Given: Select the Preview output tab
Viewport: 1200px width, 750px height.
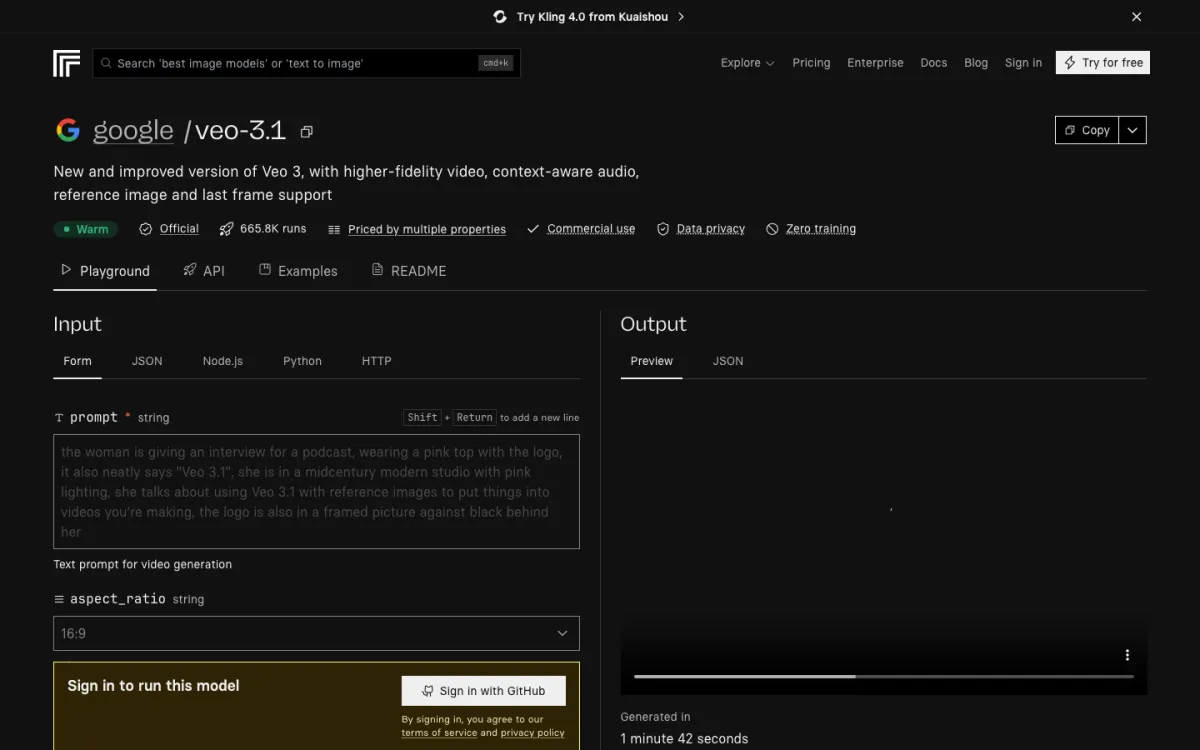Looking at the screenshot, I should [651, 361].
